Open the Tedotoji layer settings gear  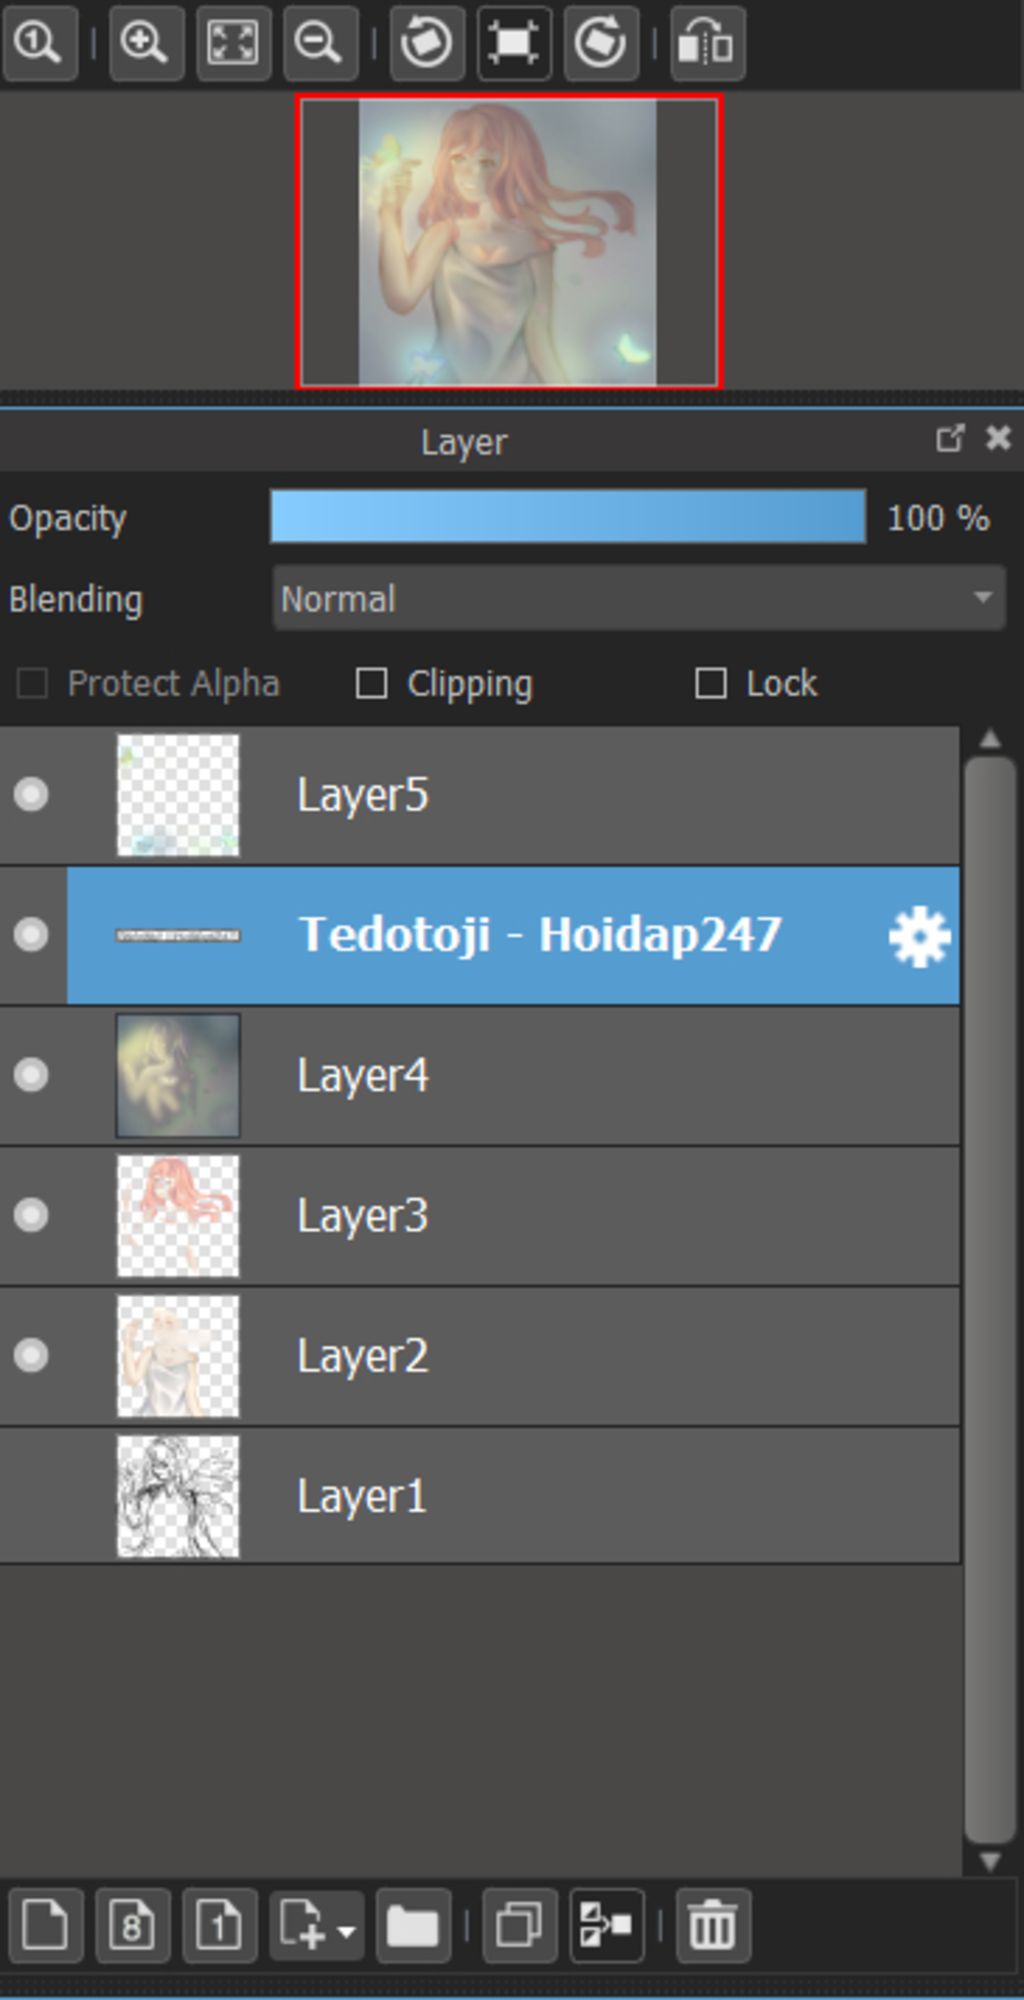919,936
